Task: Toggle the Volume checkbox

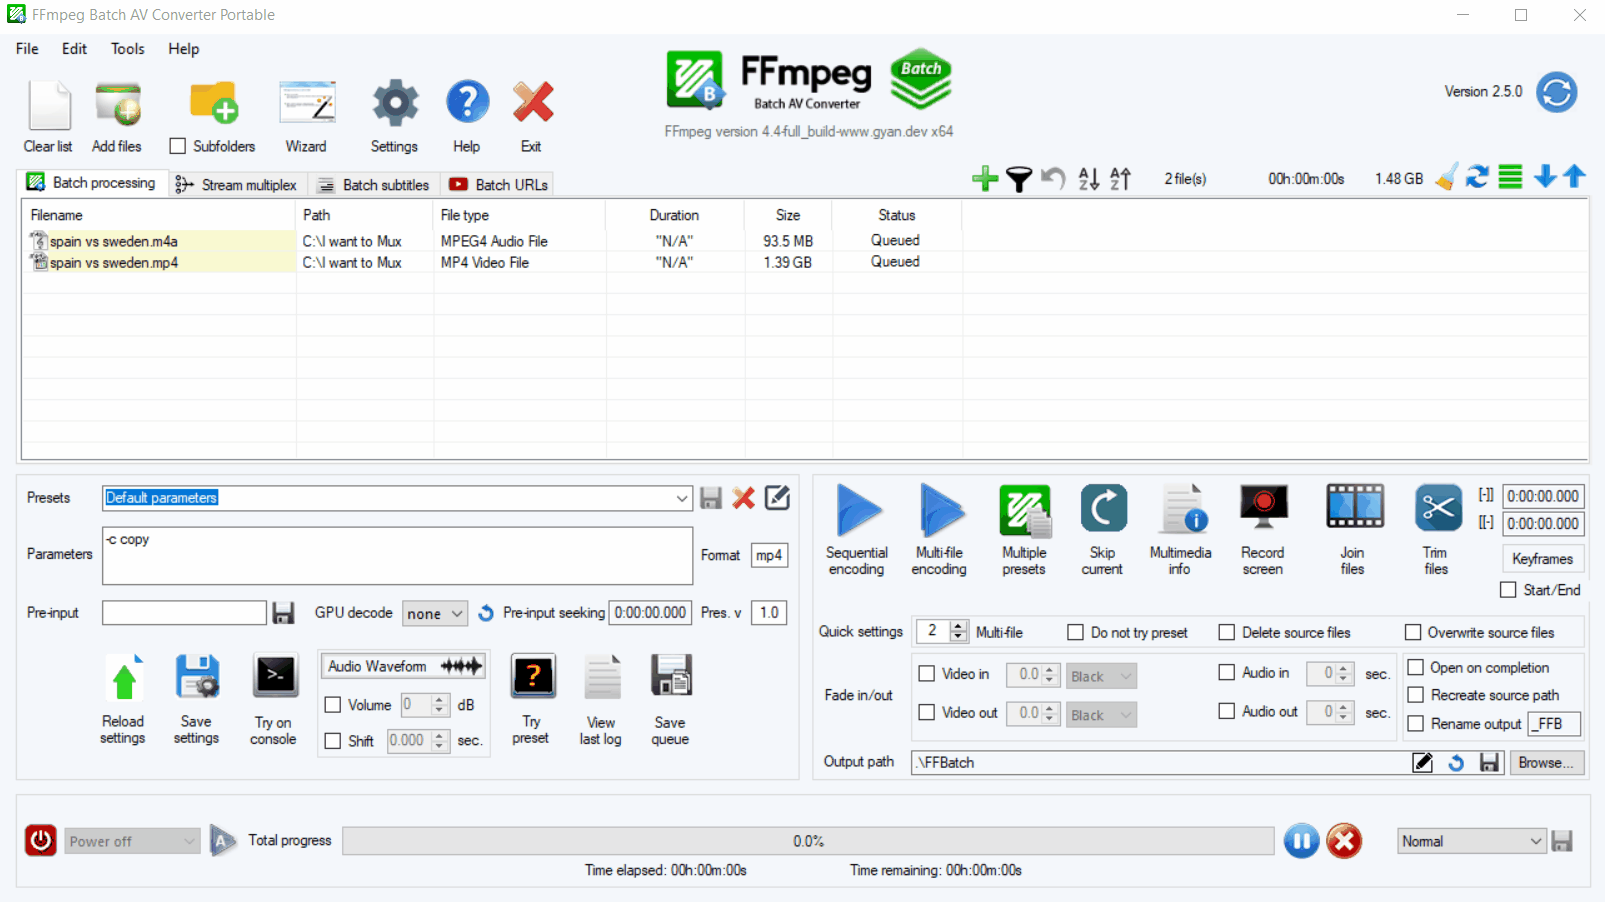Action: [333, 705]
